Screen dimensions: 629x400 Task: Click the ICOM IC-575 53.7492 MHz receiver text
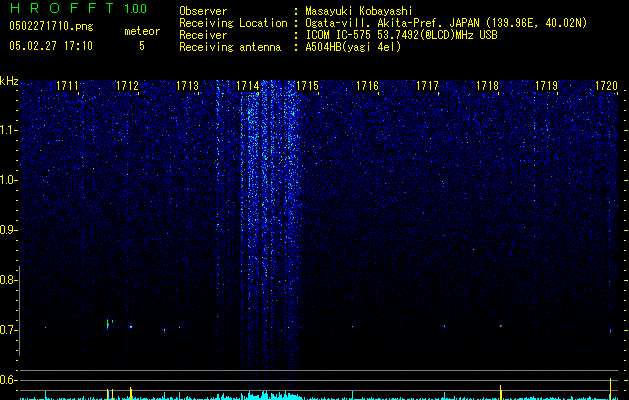tap(401, 35)
